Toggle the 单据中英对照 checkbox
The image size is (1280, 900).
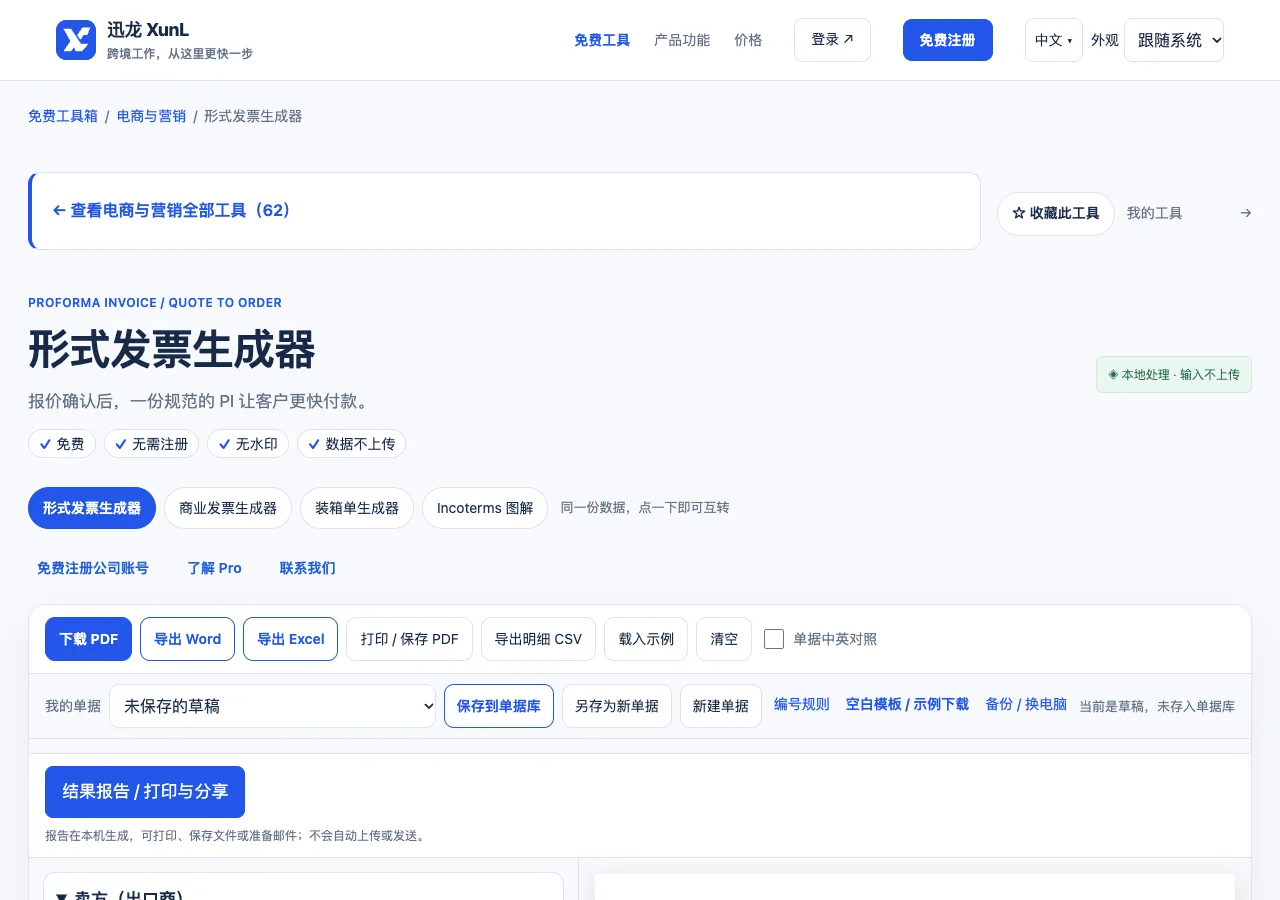[774, 639]
